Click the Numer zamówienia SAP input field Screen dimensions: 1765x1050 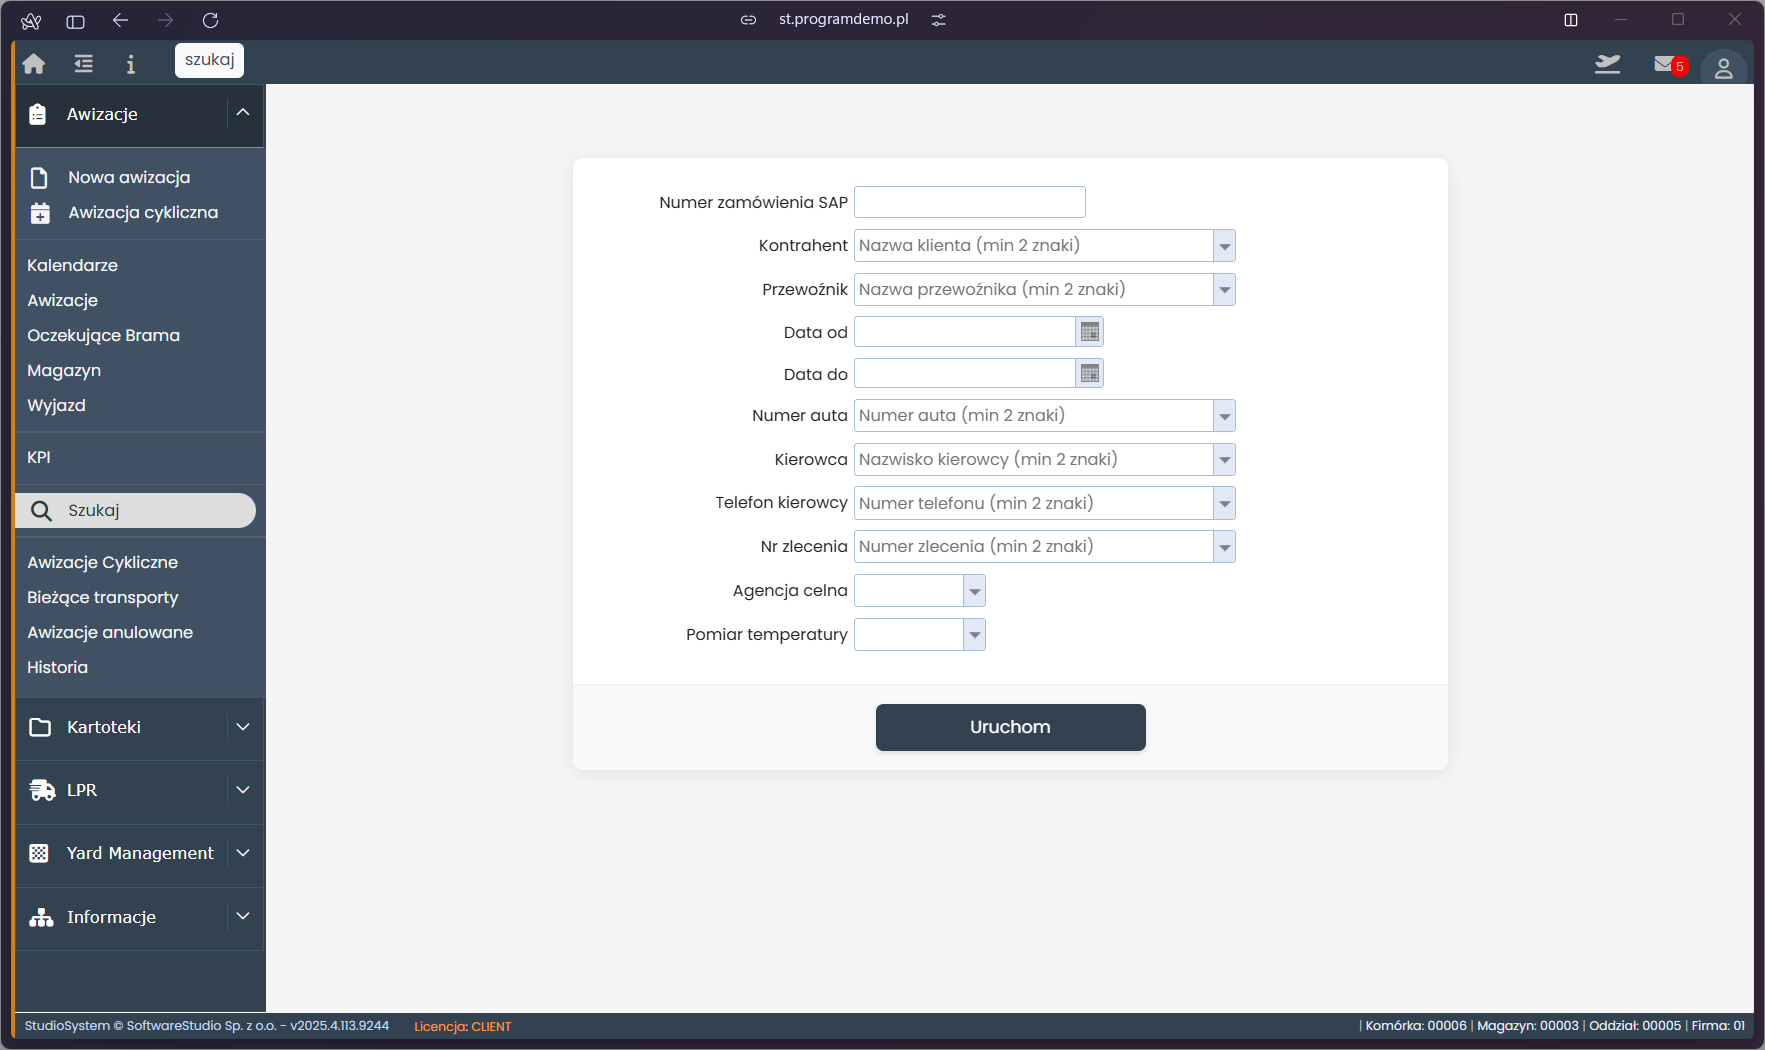pos(969,202)
